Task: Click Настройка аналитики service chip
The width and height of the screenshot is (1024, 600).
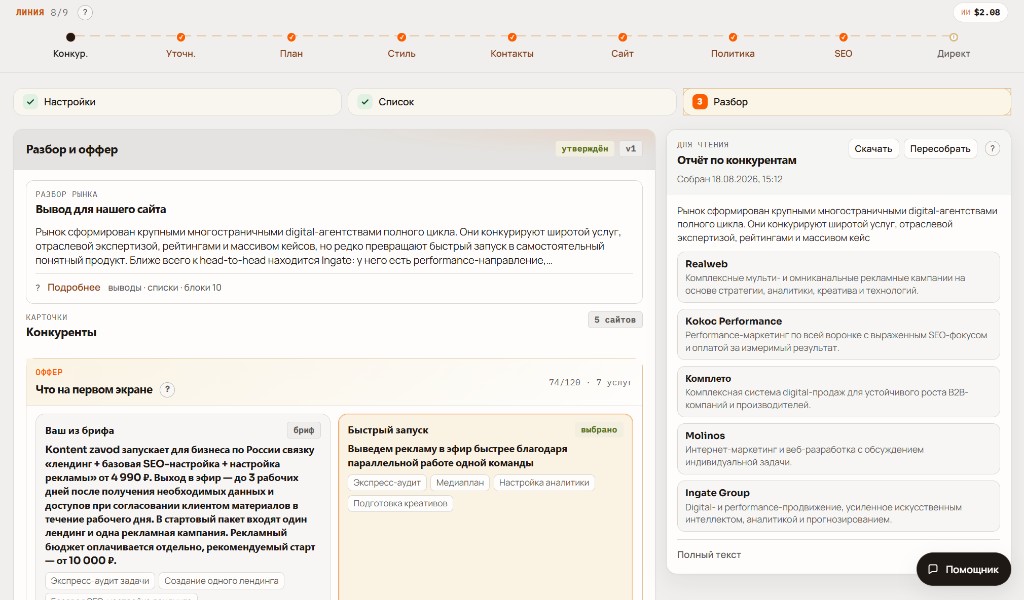Action: pos(544,483)
